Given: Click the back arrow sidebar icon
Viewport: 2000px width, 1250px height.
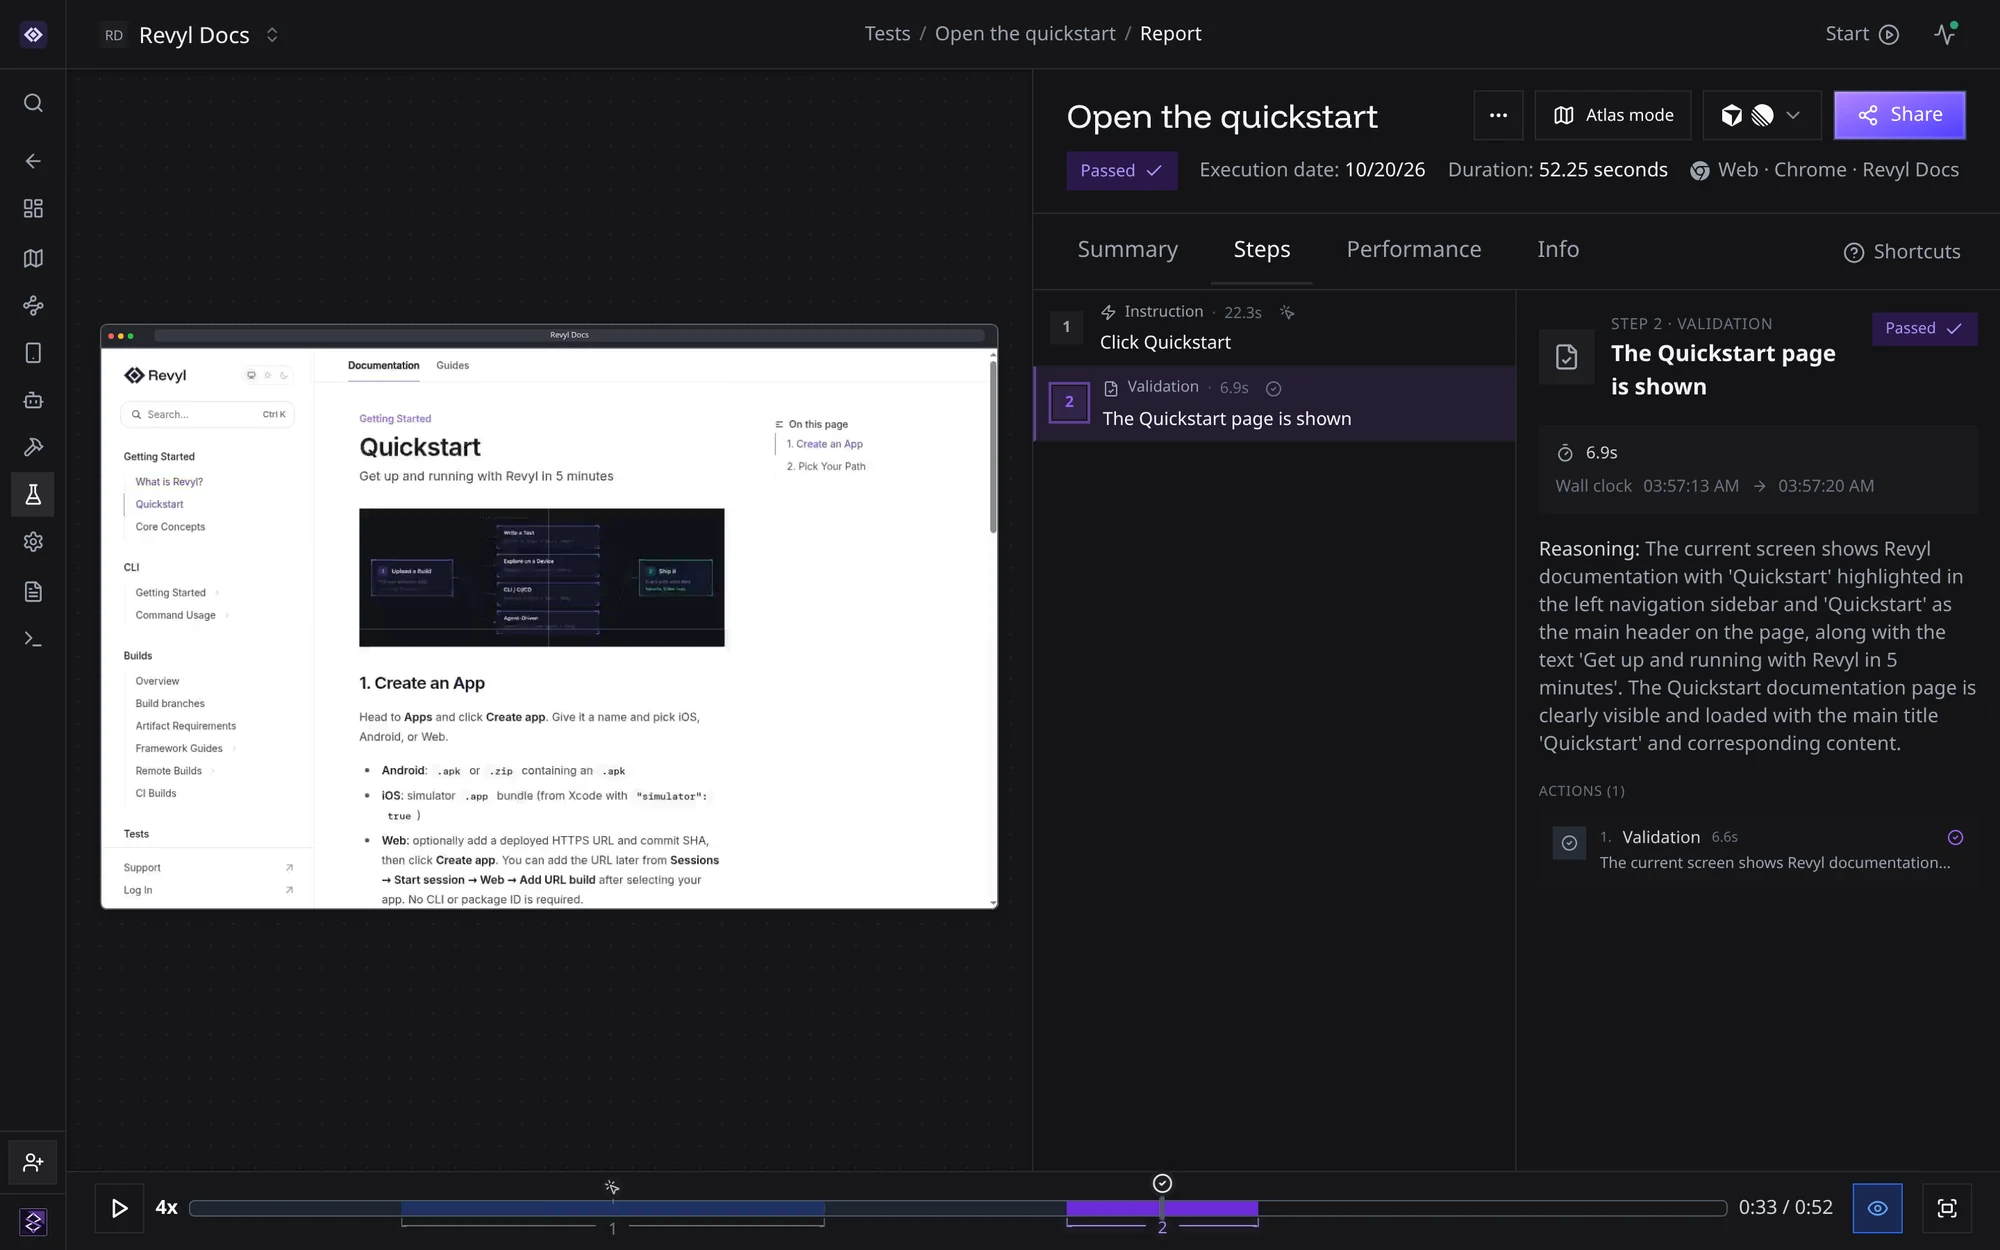Looking at the screenshot, I should 33,161.
